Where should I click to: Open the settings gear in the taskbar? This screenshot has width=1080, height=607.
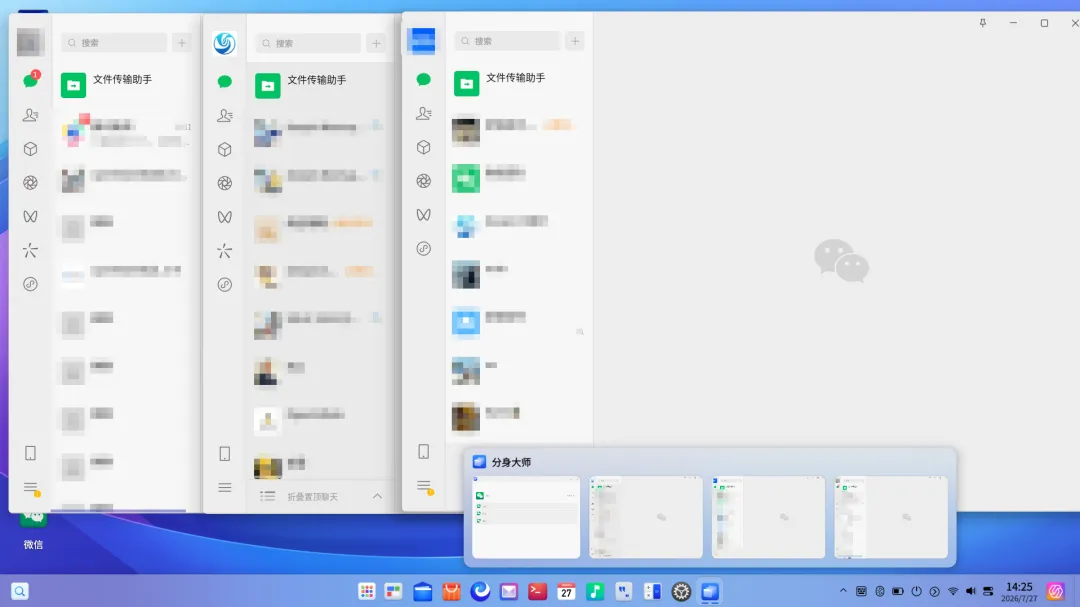click(x=681, y=591)
